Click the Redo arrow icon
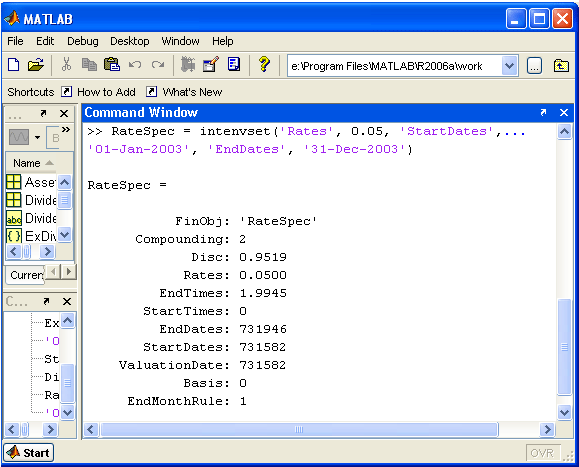This screenshot has height=467, width=579. 158,65
